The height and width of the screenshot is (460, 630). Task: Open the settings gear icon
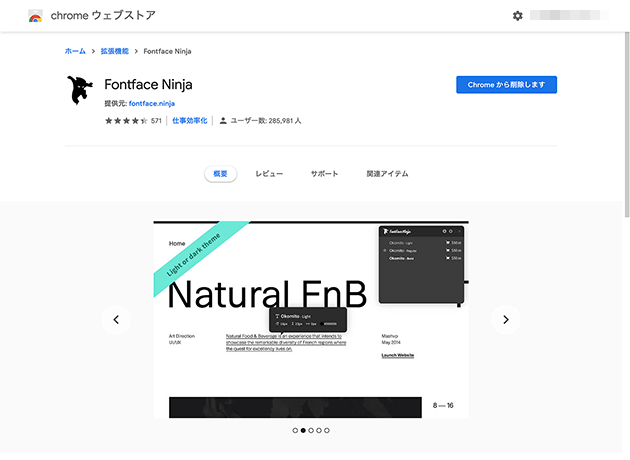coord(518,16)
